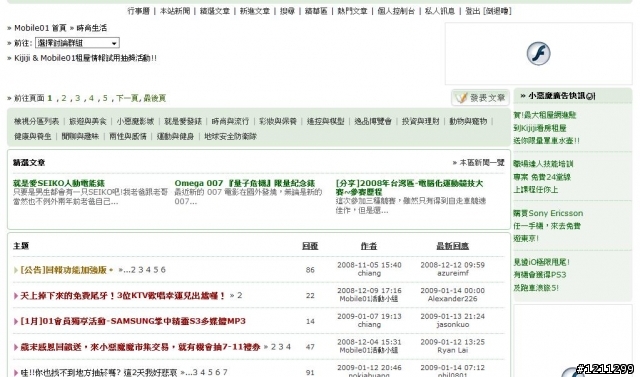The width and height of the screenshot is (640, 377).
Task: Open 個人控制台 in top navigation
Action: [396, 11]
